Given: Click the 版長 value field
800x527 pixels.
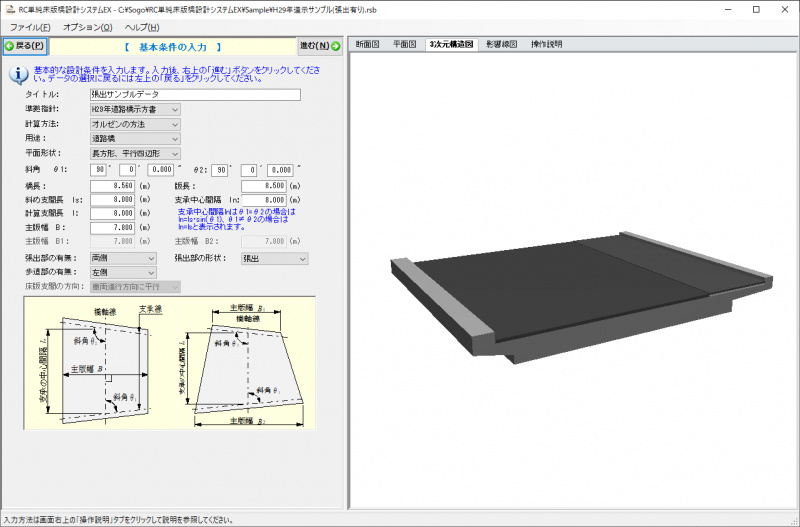Looking at the screenshot, I should pos(264,186).
